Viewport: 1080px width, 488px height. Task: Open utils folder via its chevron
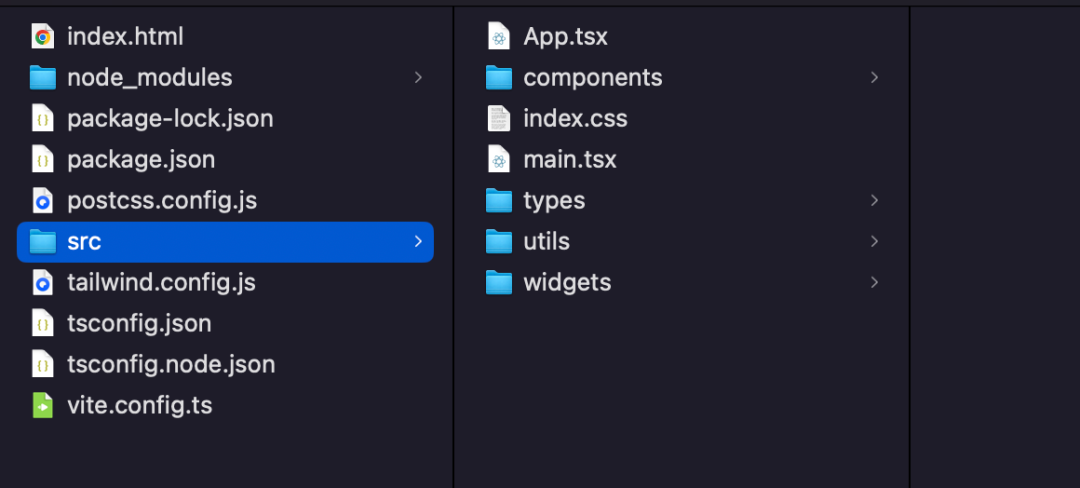[874, 242]
